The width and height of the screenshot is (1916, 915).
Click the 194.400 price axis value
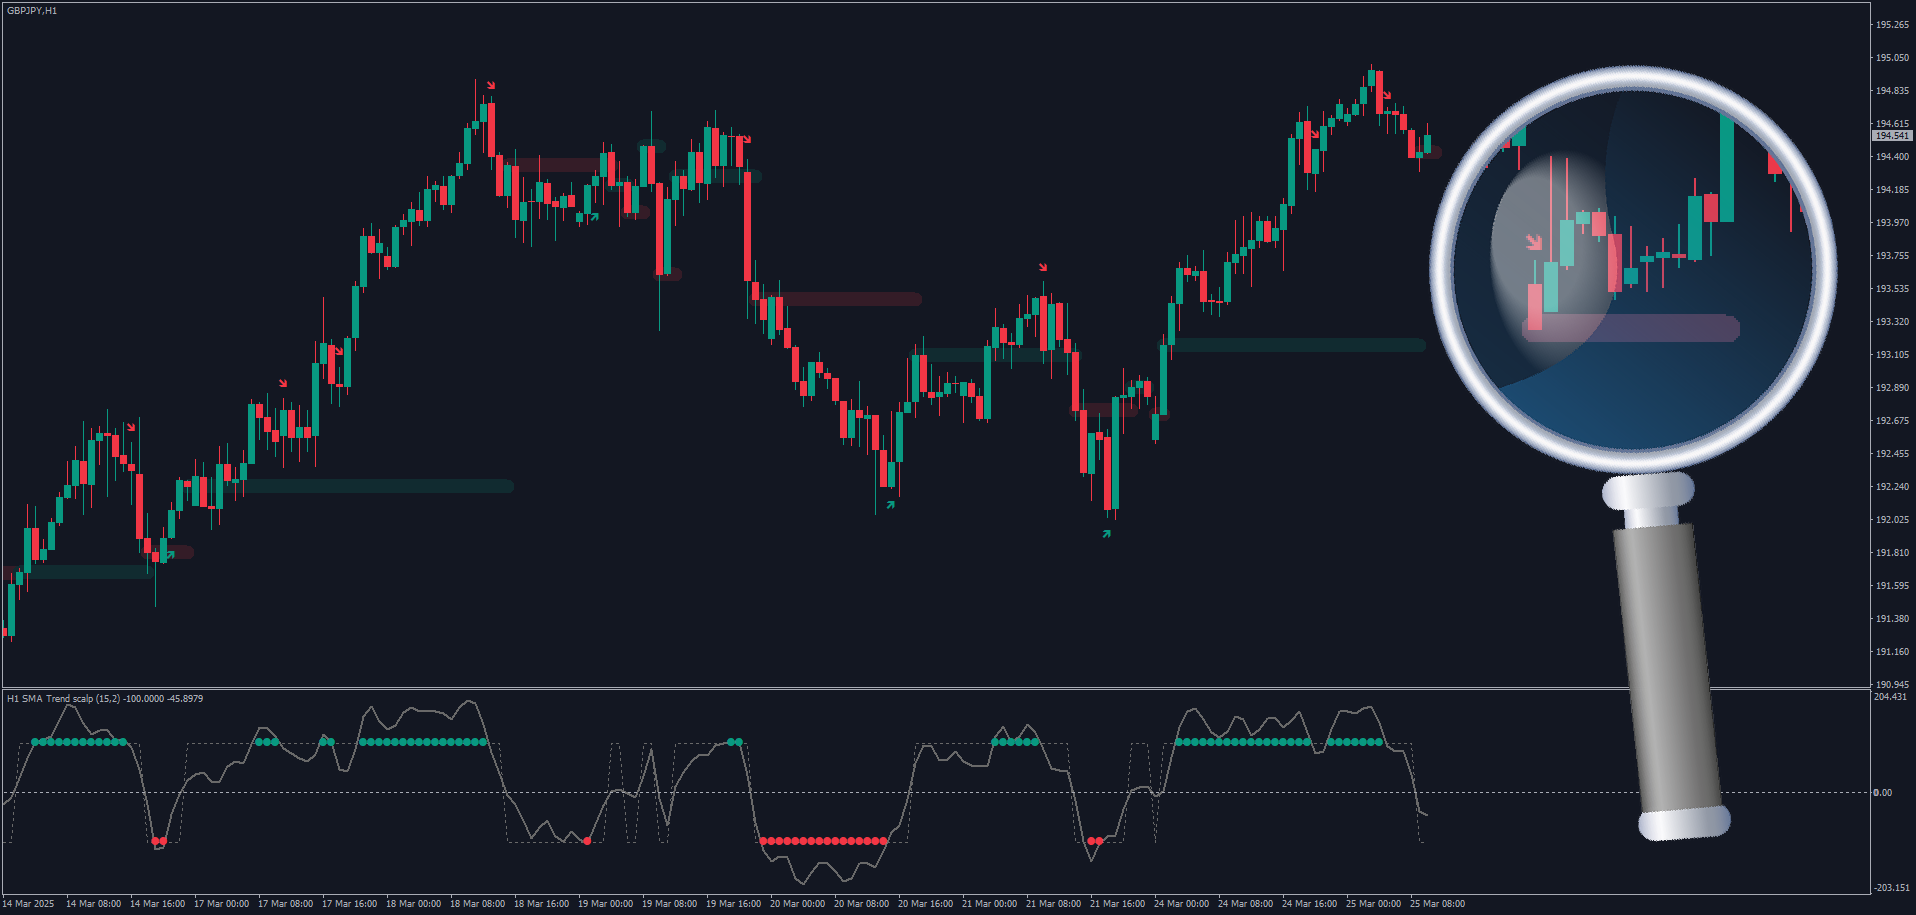[1892, 157]
